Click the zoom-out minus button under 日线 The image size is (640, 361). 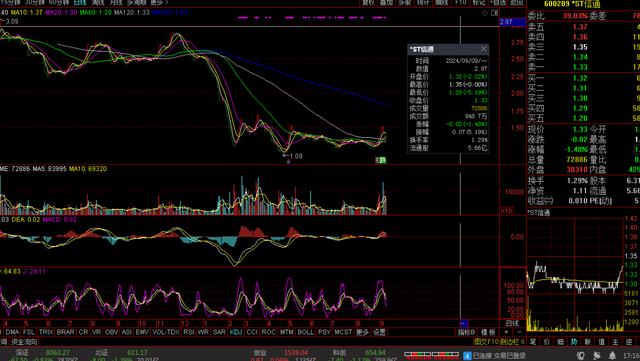(x=519, y=332)
